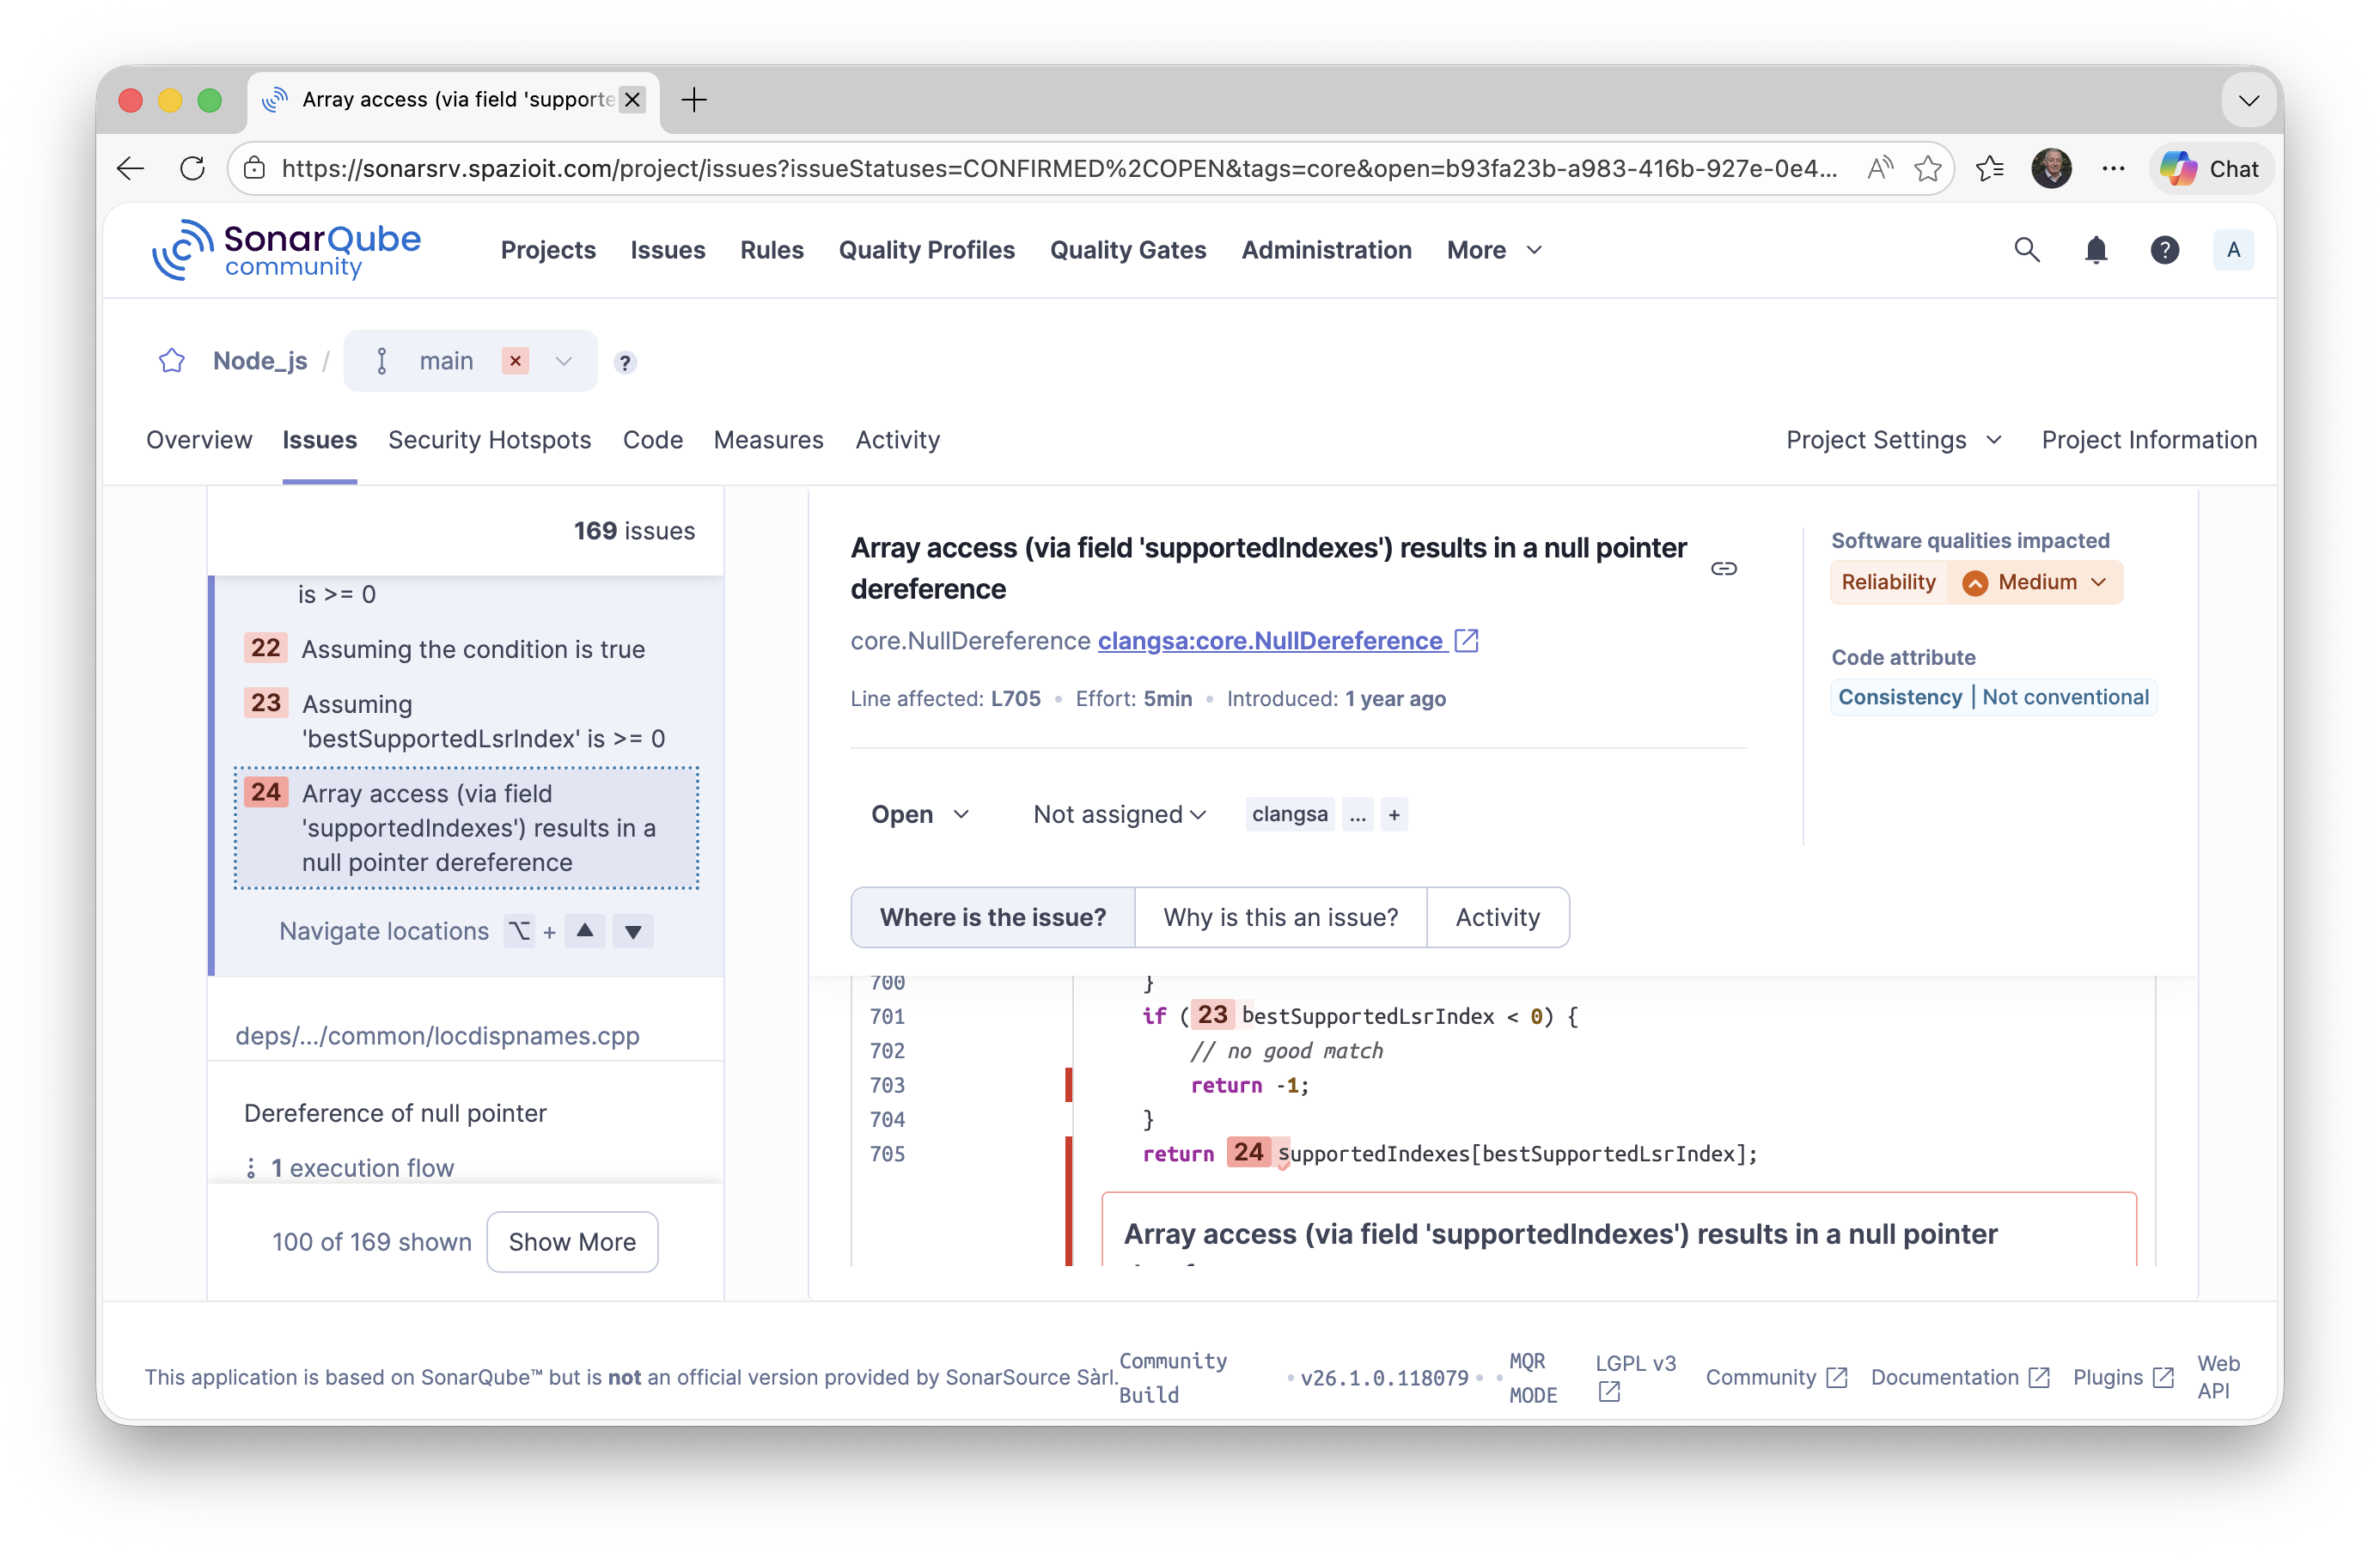The image size is (2380, 1553).
Task: Open the user account avatar menu
Action: point(2234,250)
